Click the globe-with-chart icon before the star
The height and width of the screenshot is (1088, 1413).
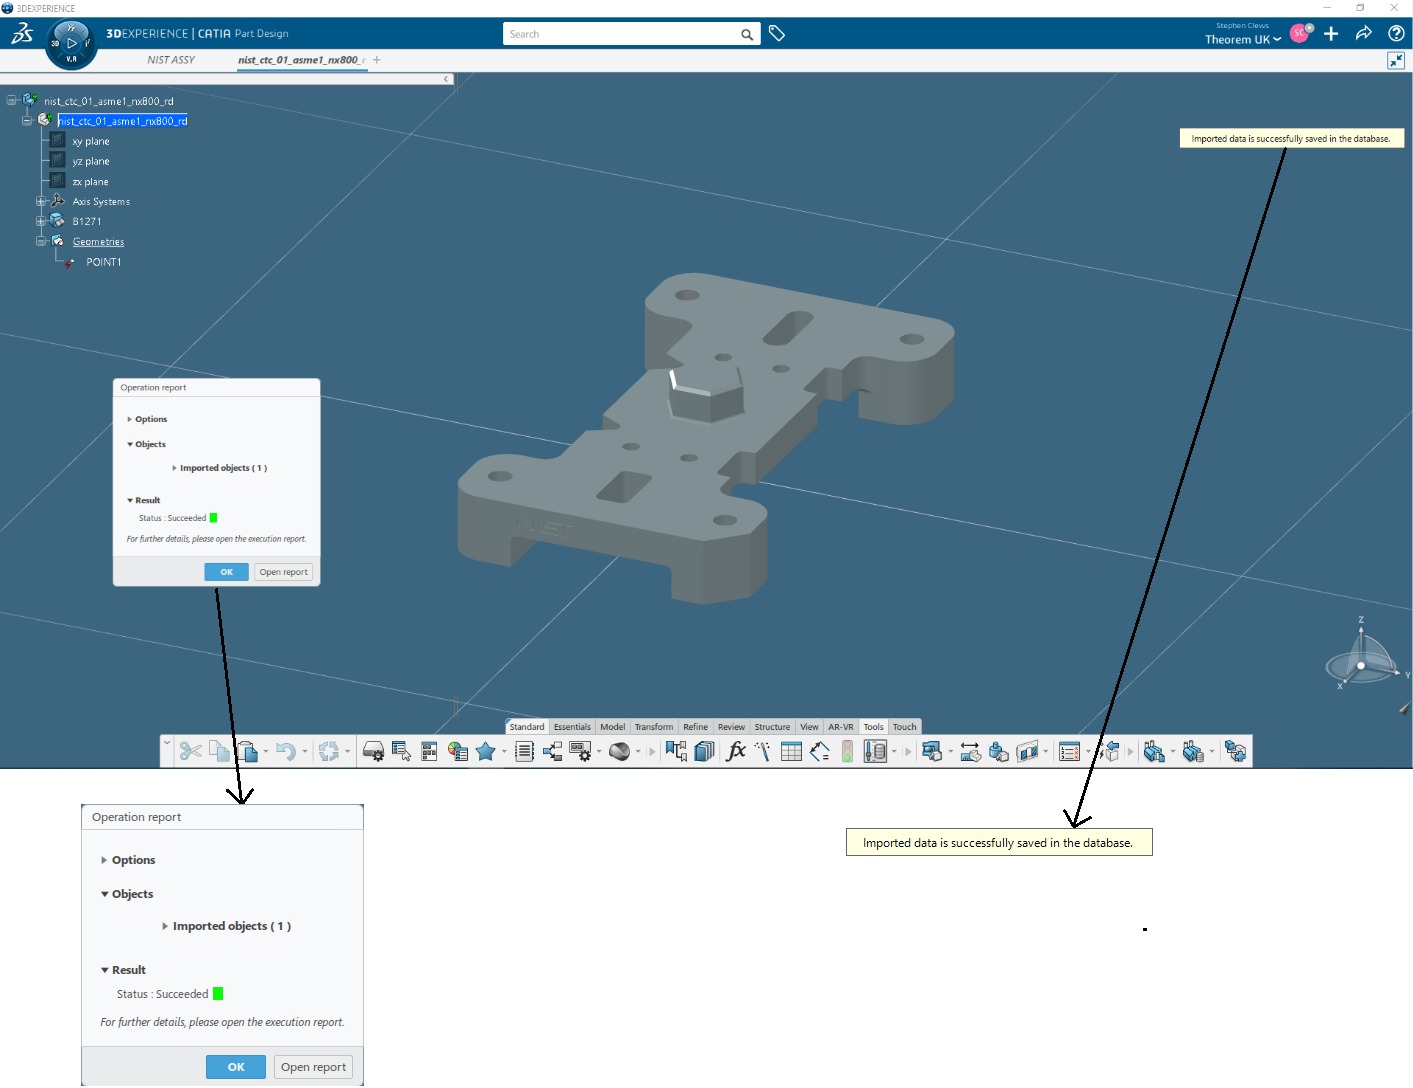(x=458, y=752)
